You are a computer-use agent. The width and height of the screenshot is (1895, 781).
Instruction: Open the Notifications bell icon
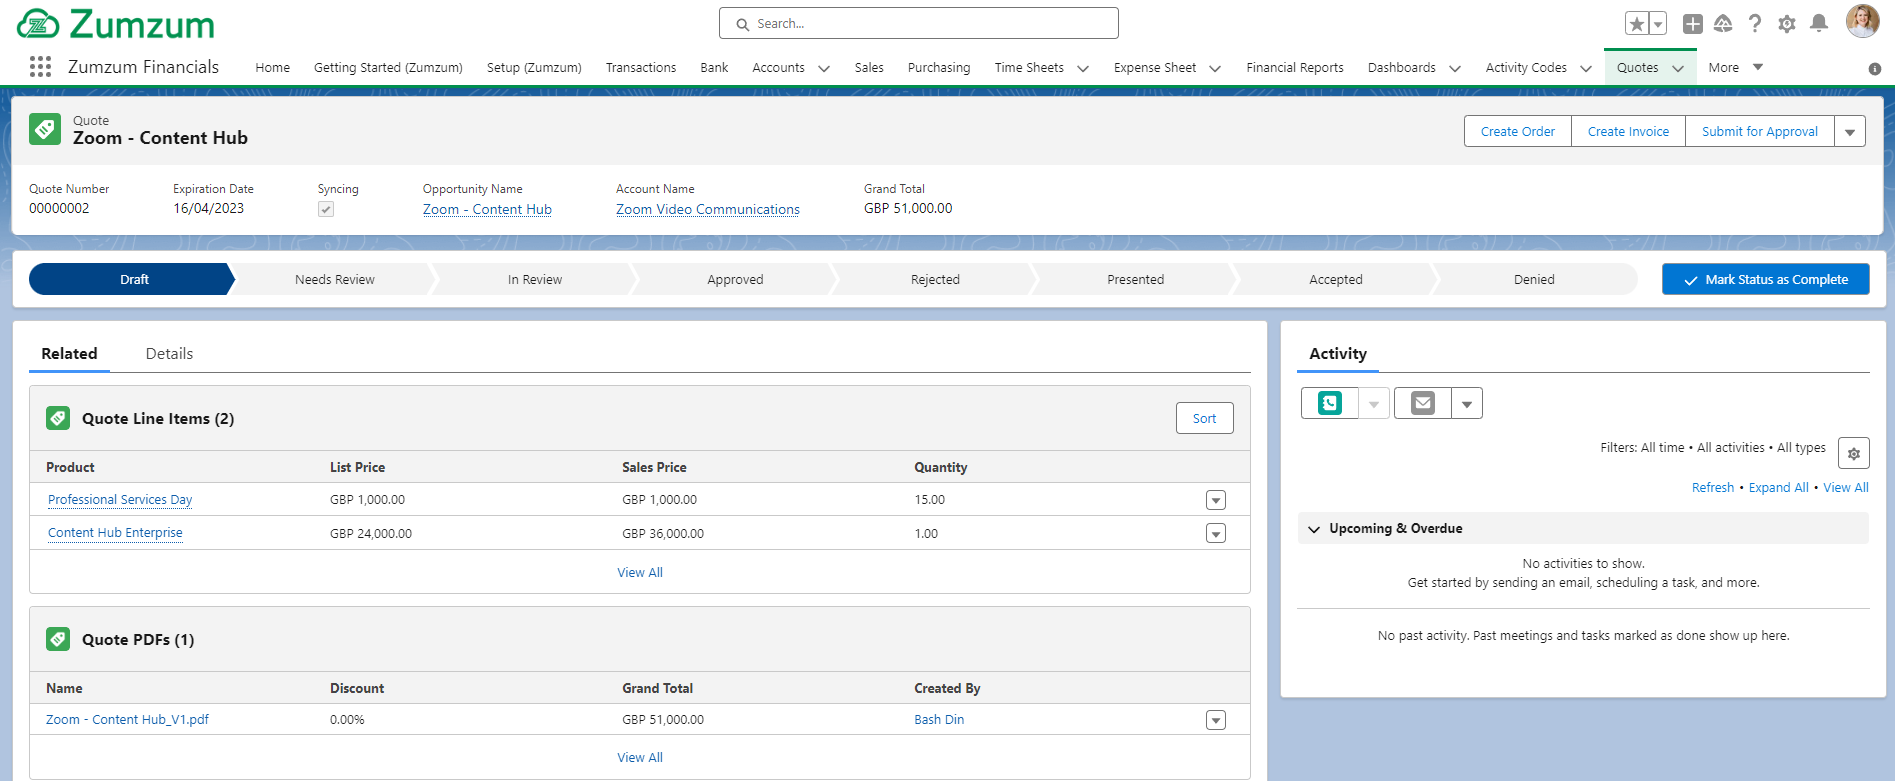coord(1819,24)
